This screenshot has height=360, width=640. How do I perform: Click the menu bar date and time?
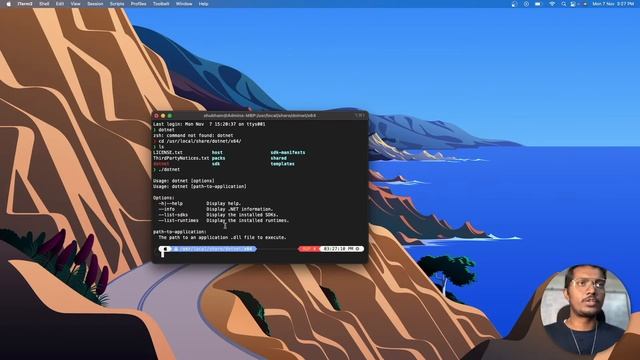(x=613, y=4)
